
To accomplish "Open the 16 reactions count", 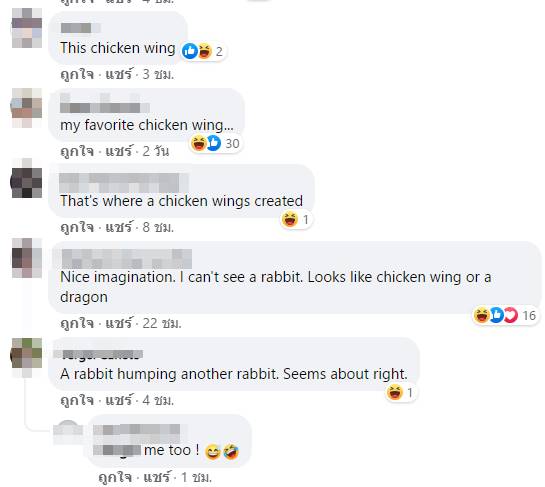I will click(x=529, y=316).
